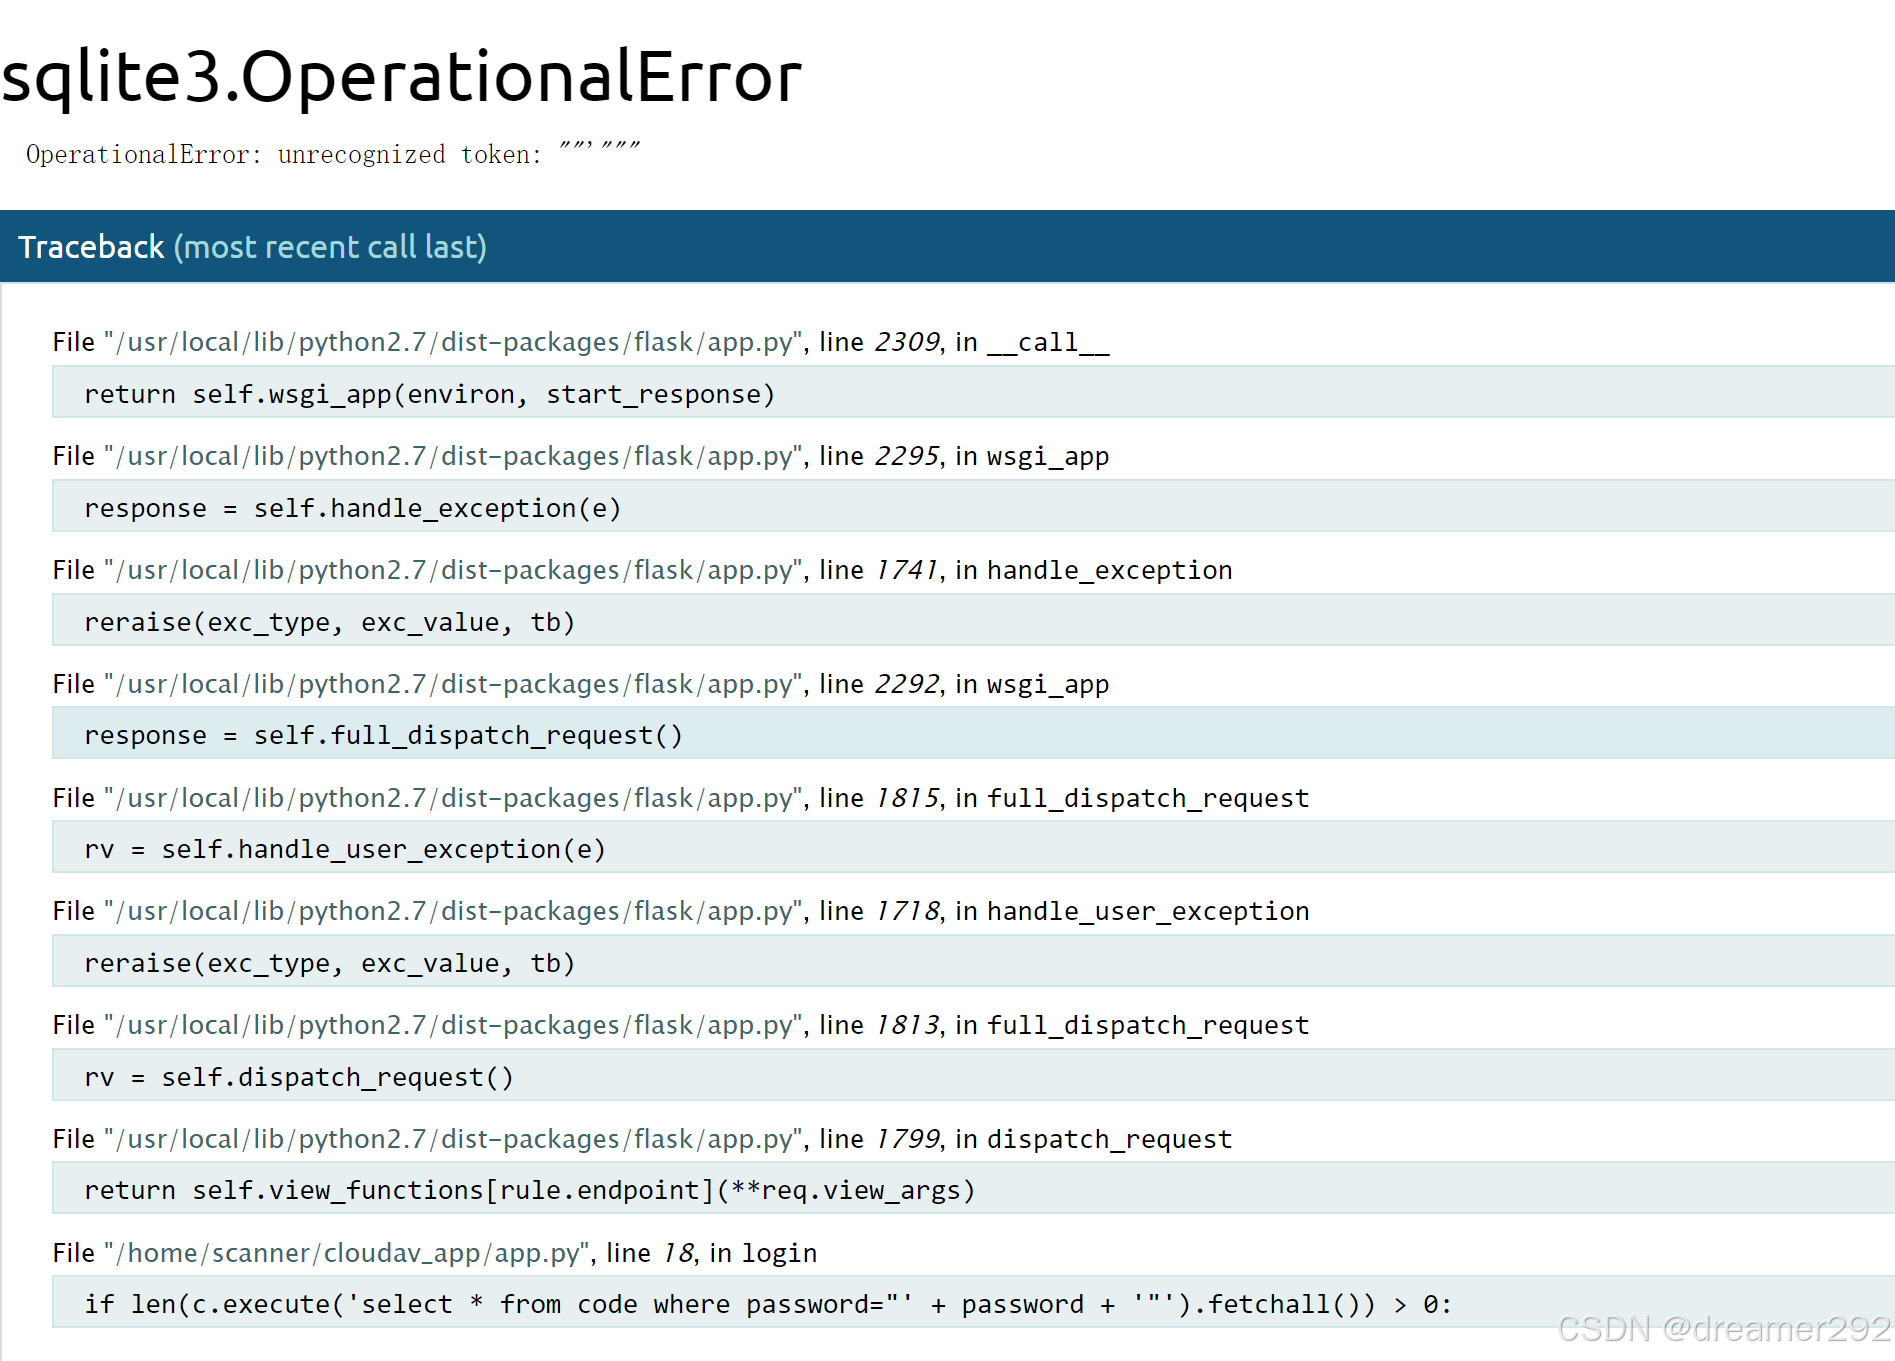Expand the 'response = self.full_dispatch_request()' code line
This screenshot has width=1895, height=1361.
pyautogui.click(x=383, y=735)
